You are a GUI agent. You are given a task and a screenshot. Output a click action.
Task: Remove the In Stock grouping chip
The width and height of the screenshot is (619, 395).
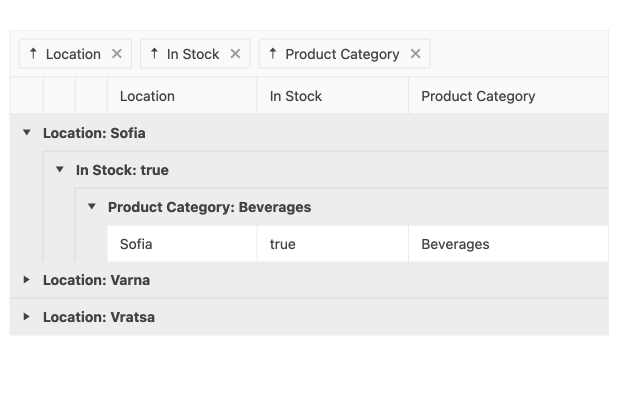point(235,54)
